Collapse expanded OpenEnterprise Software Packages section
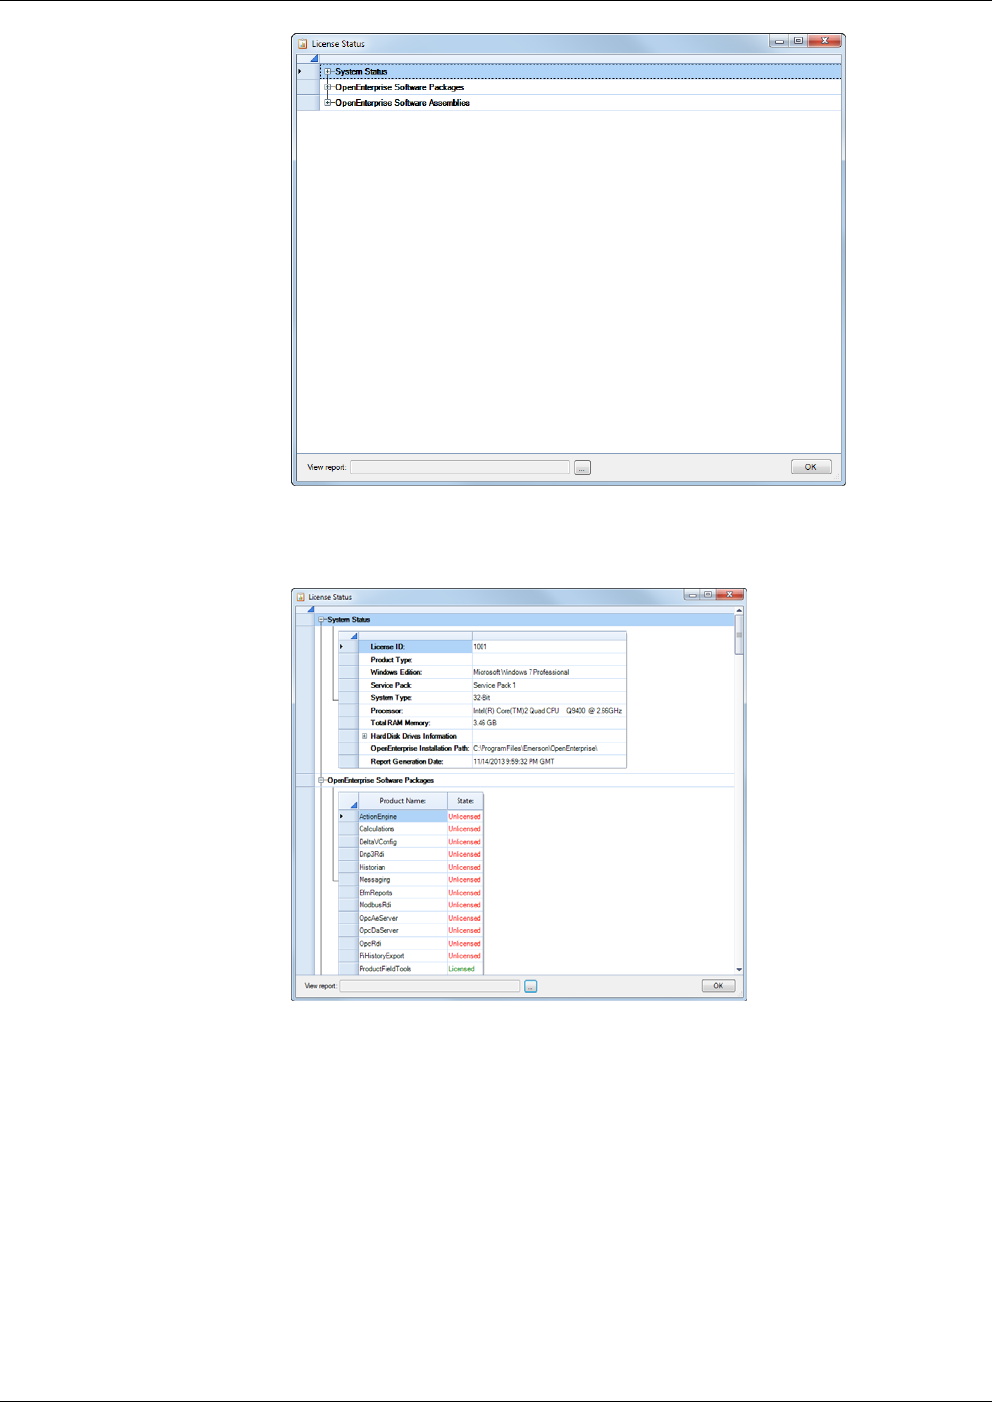The width and height of the screenshot is (992, 1402). (x=322, y=780)
